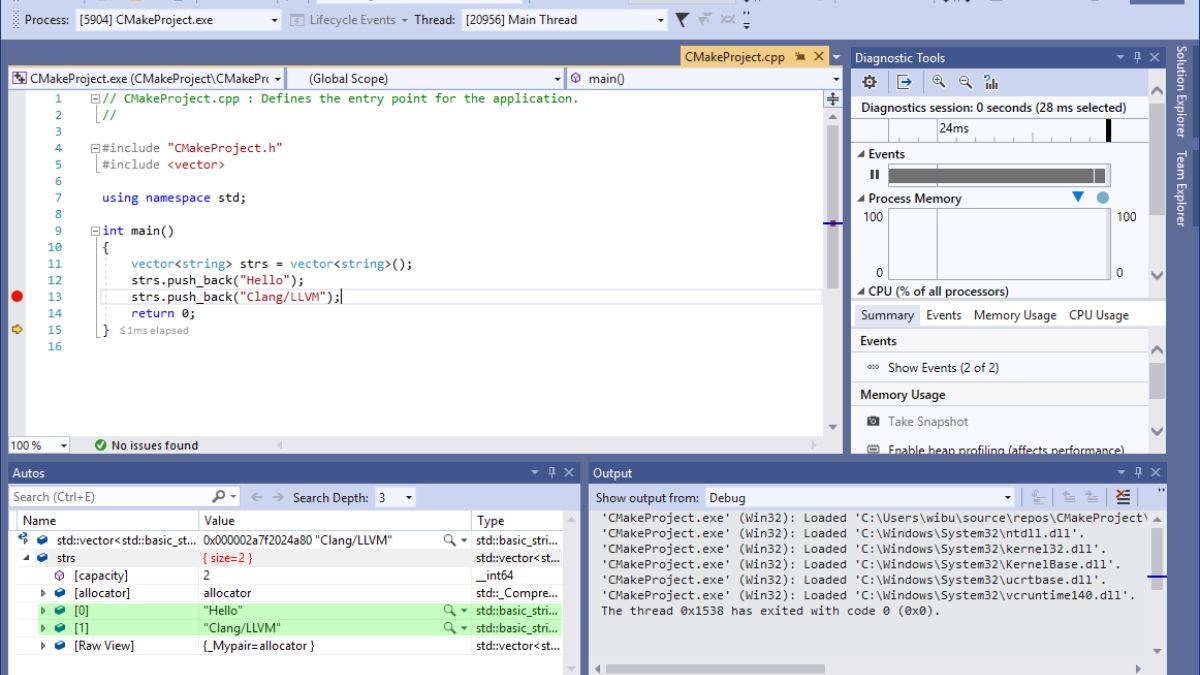Click the Zoom In icon in Diagnostic Tools
Screen dimensions: 1200x675
click(x=938, y=82)
